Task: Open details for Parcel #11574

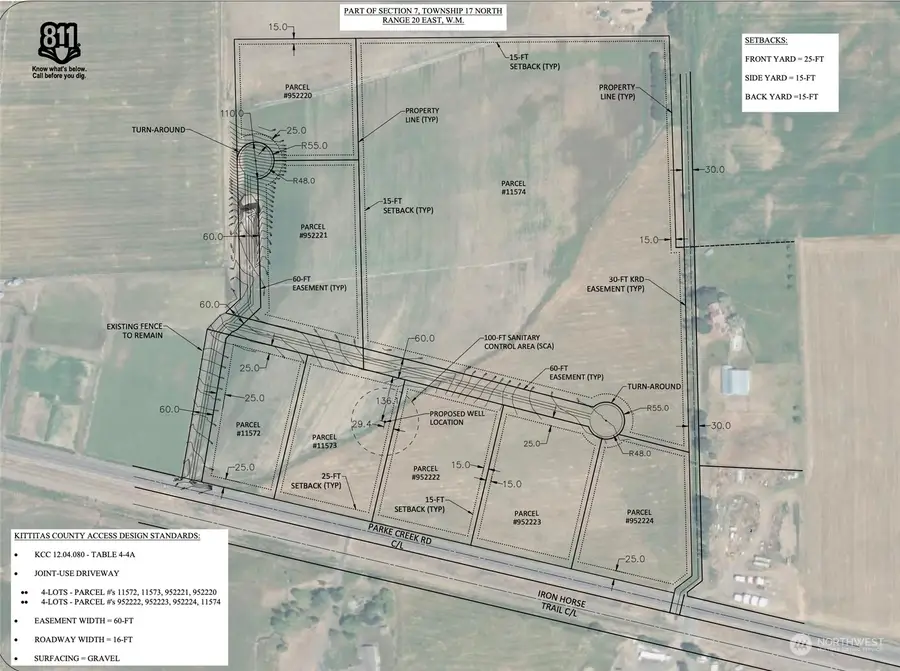Action: pyautogui.click(x=512, y=188)
